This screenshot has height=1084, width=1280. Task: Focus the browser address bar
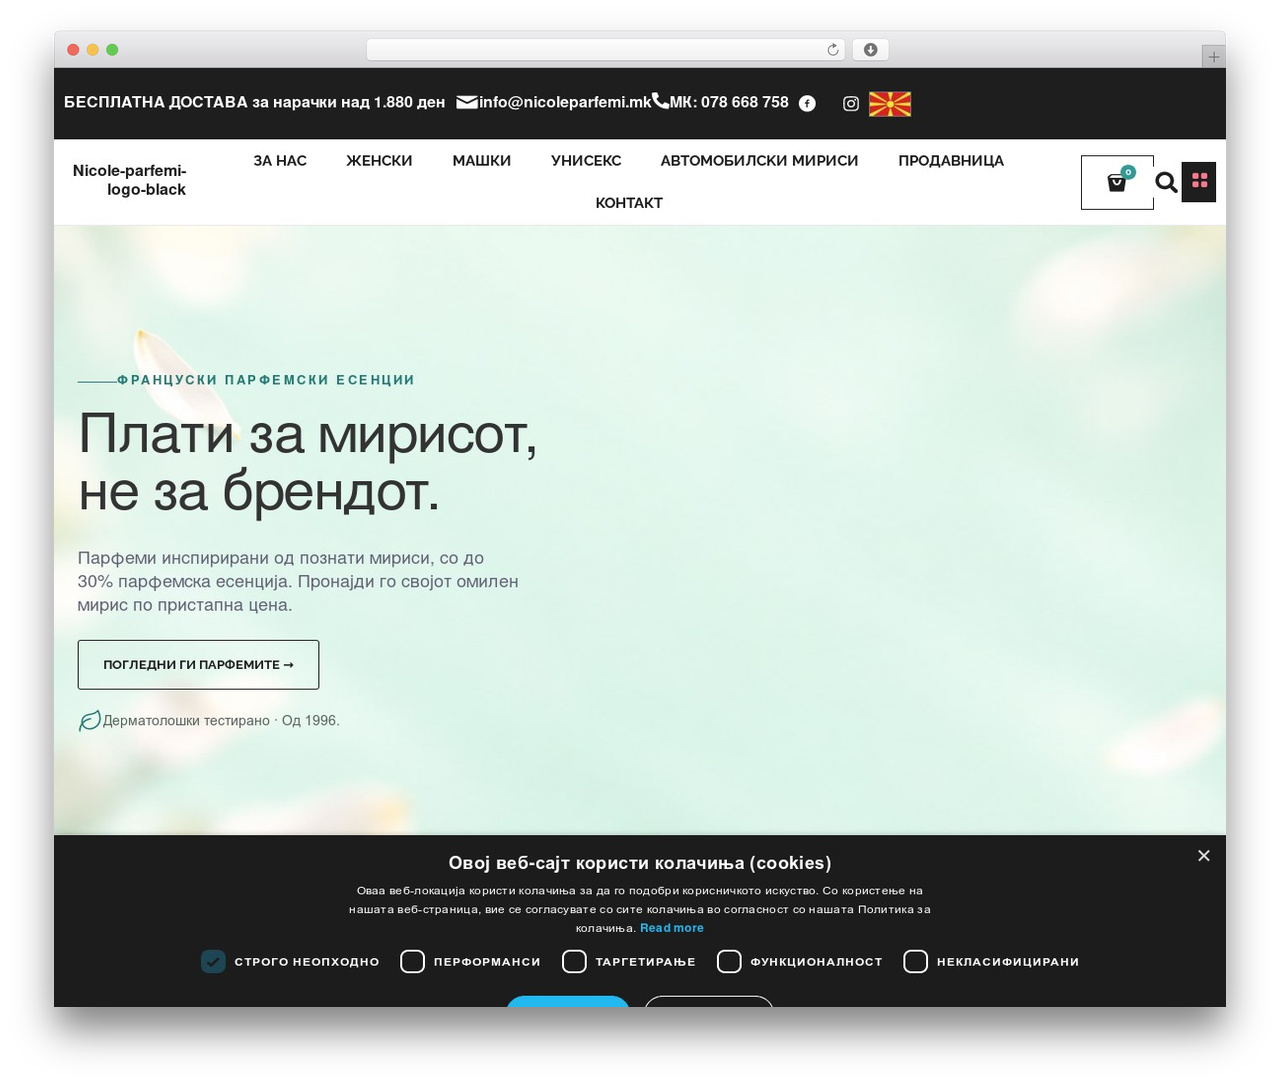(x=606, y=50)
